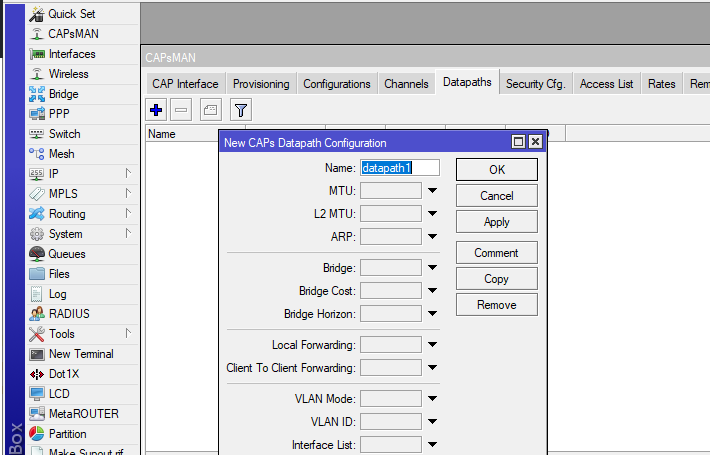Expand the ARP field arrow
Viewport: 710px width, 455px height.
point(432,237)
